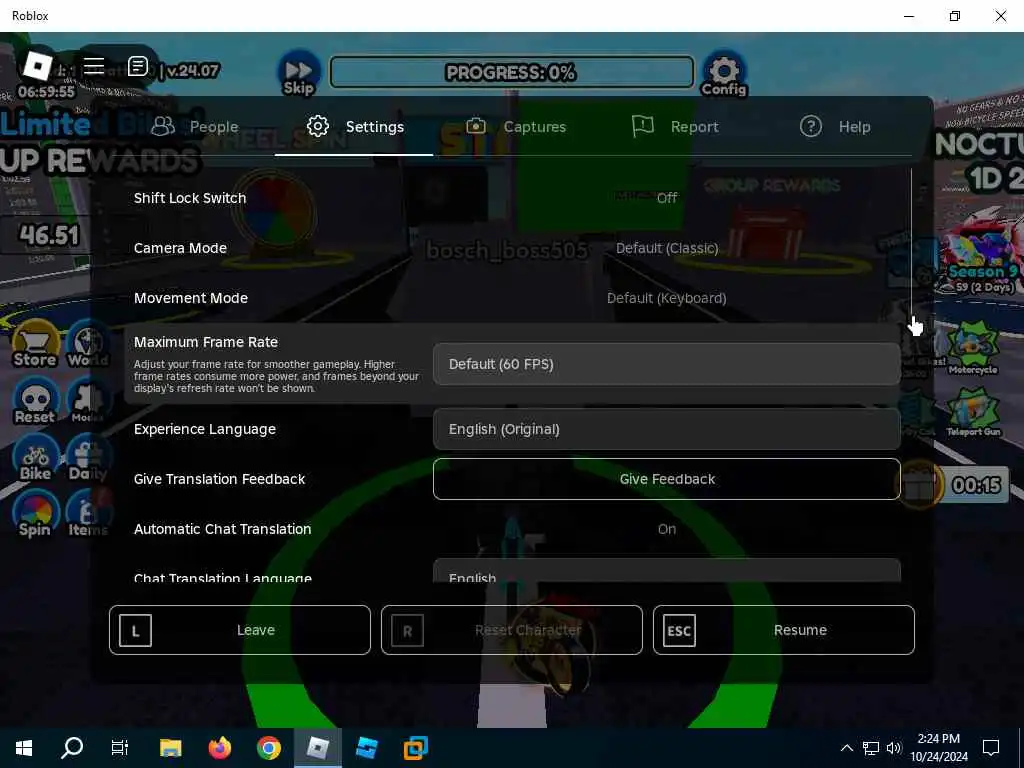The image size is (1024, 768).
Task: Click the Skip fast-forward icon
Action: pos(299,74)
